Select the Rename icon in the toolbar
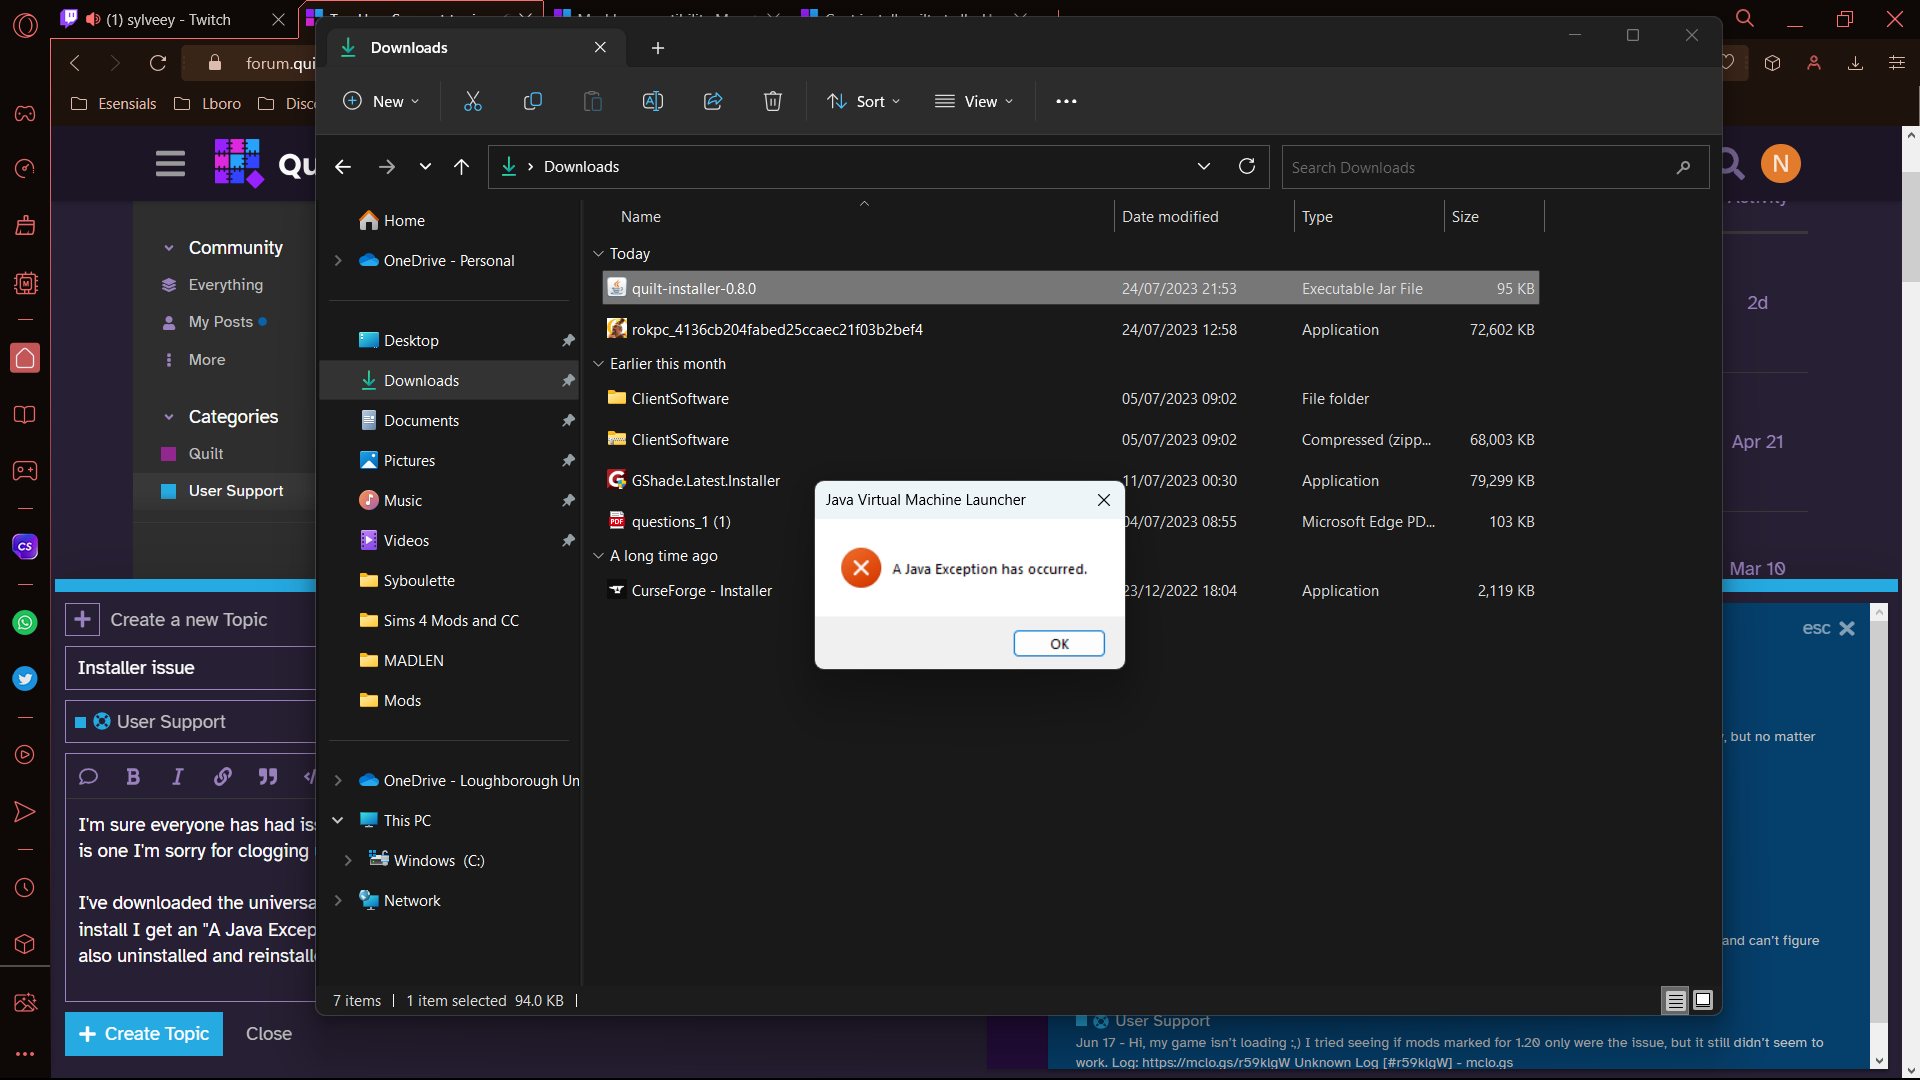Viewport: 1920px width, 1080px height. pos(653,101)
